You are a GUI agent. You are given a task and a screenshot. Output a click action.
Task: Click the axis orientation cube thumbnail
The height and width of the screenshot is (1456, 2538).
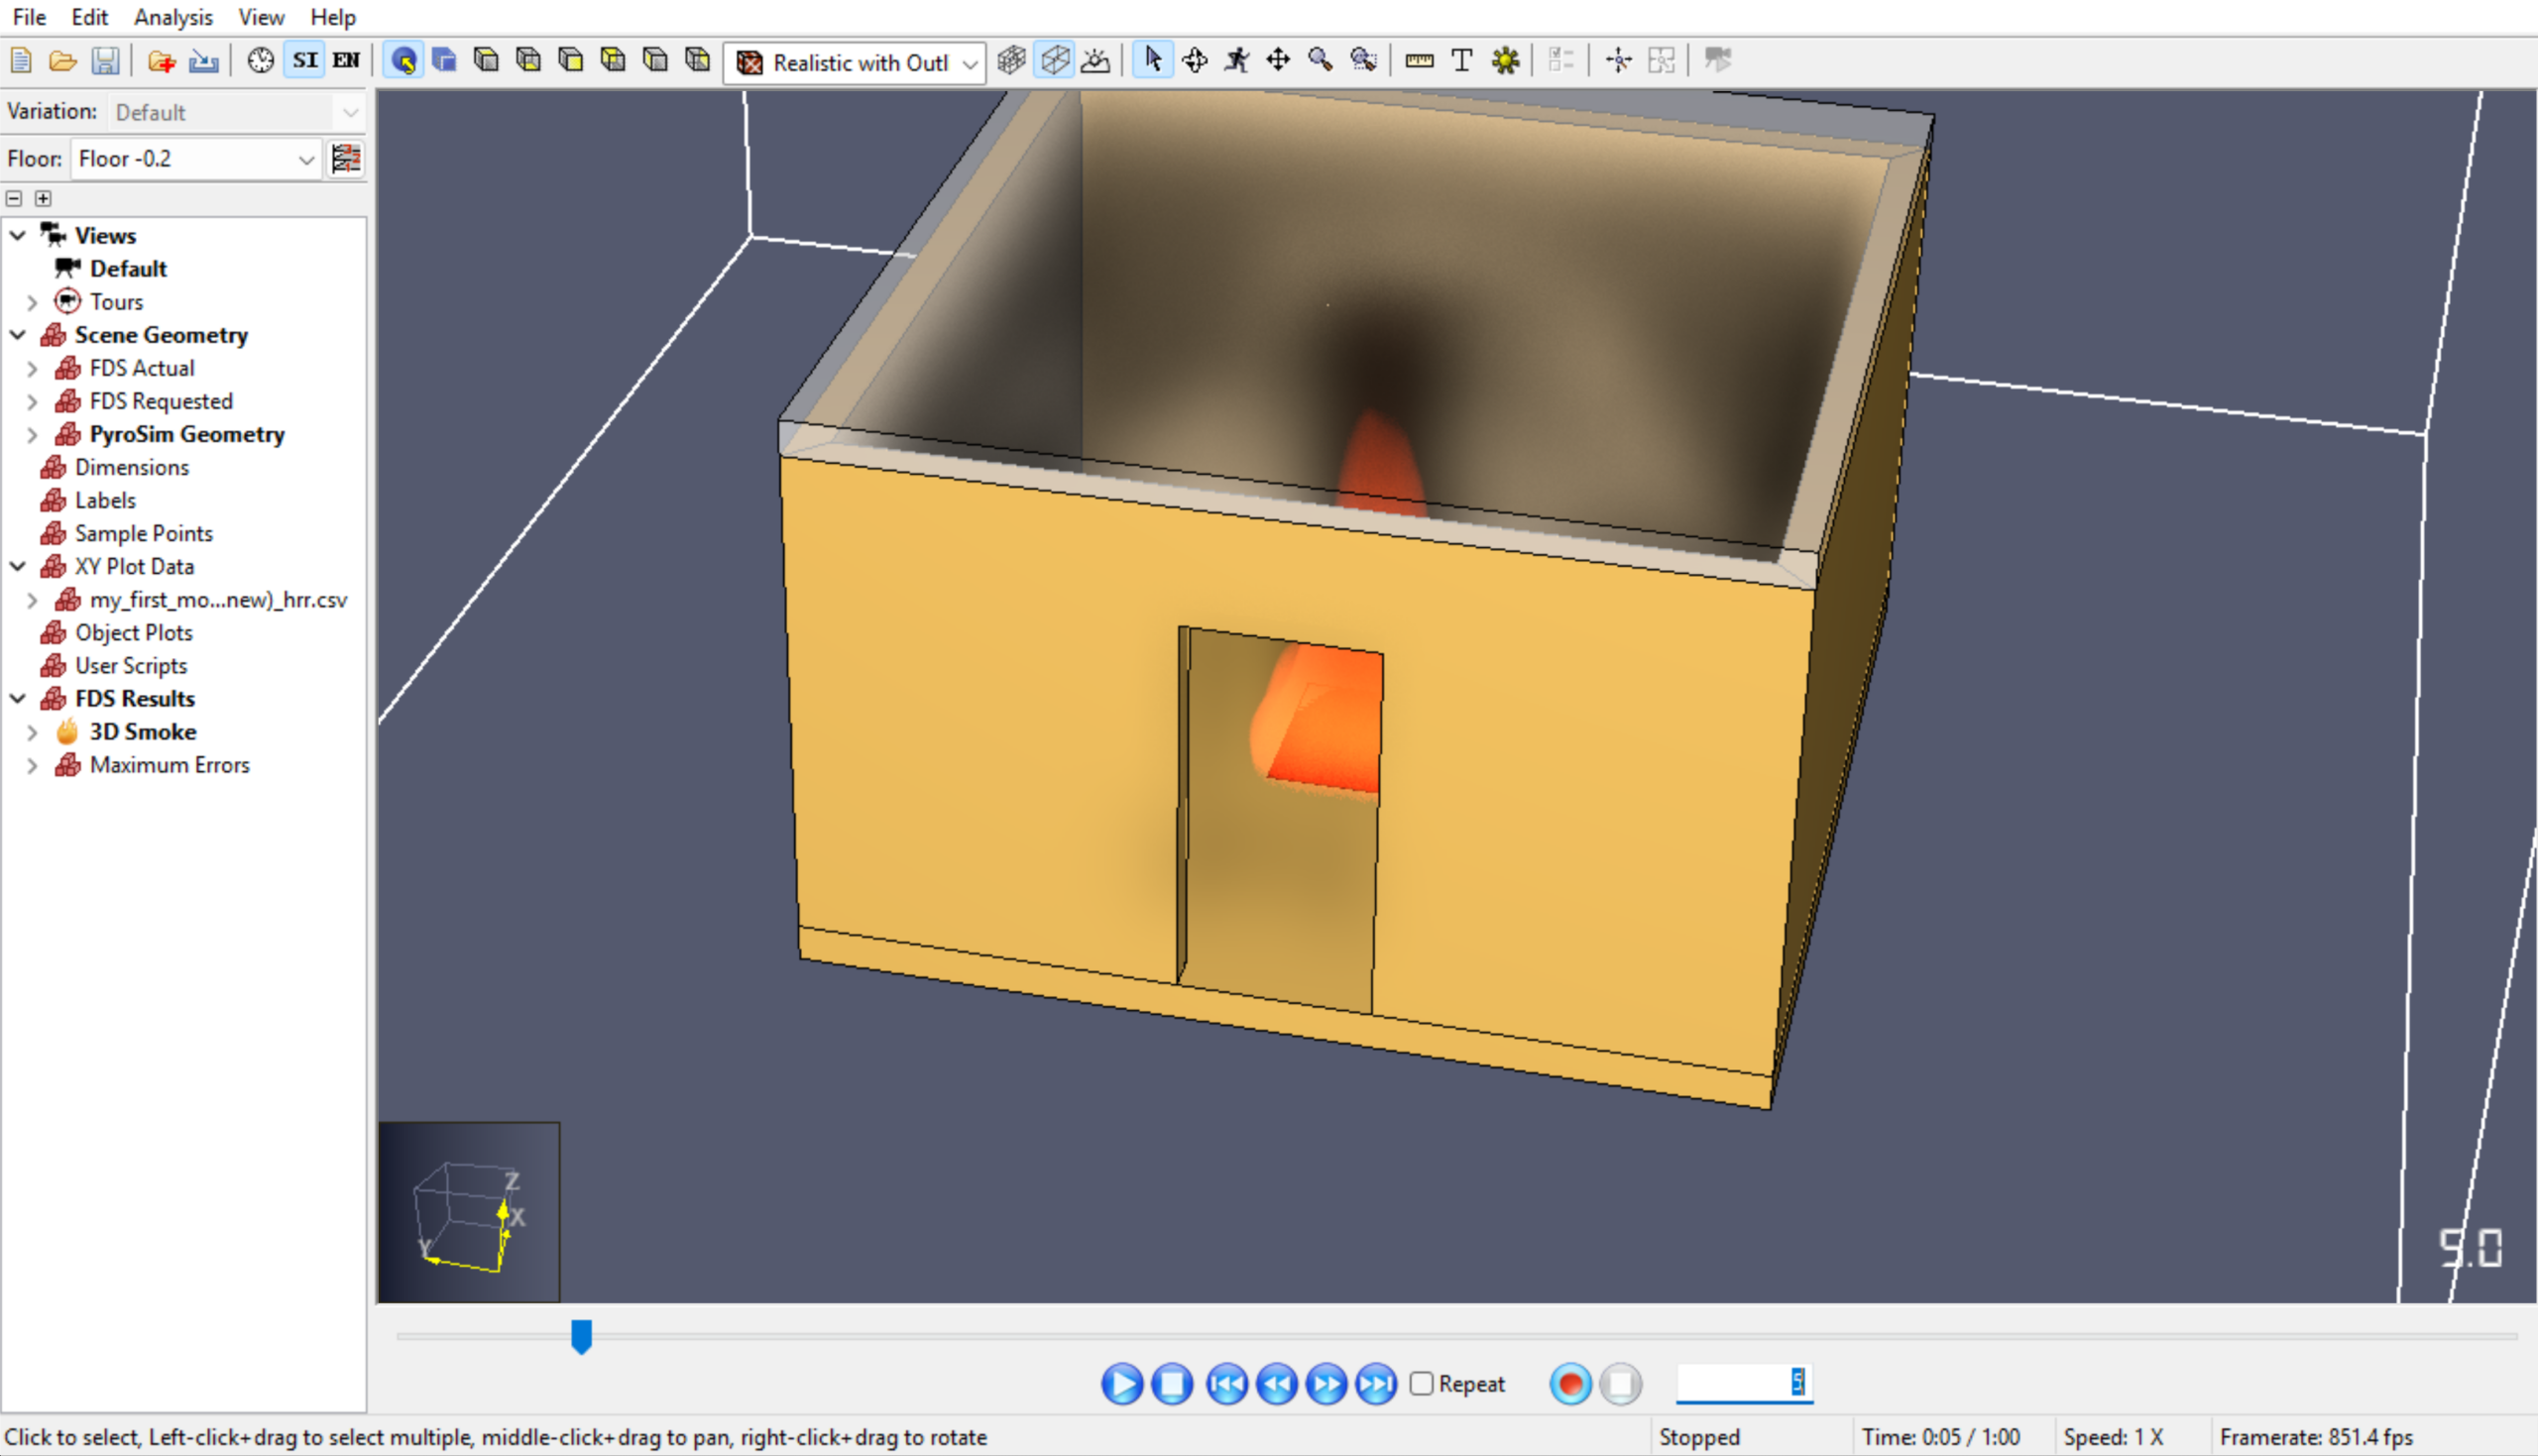coord(469,1212)
